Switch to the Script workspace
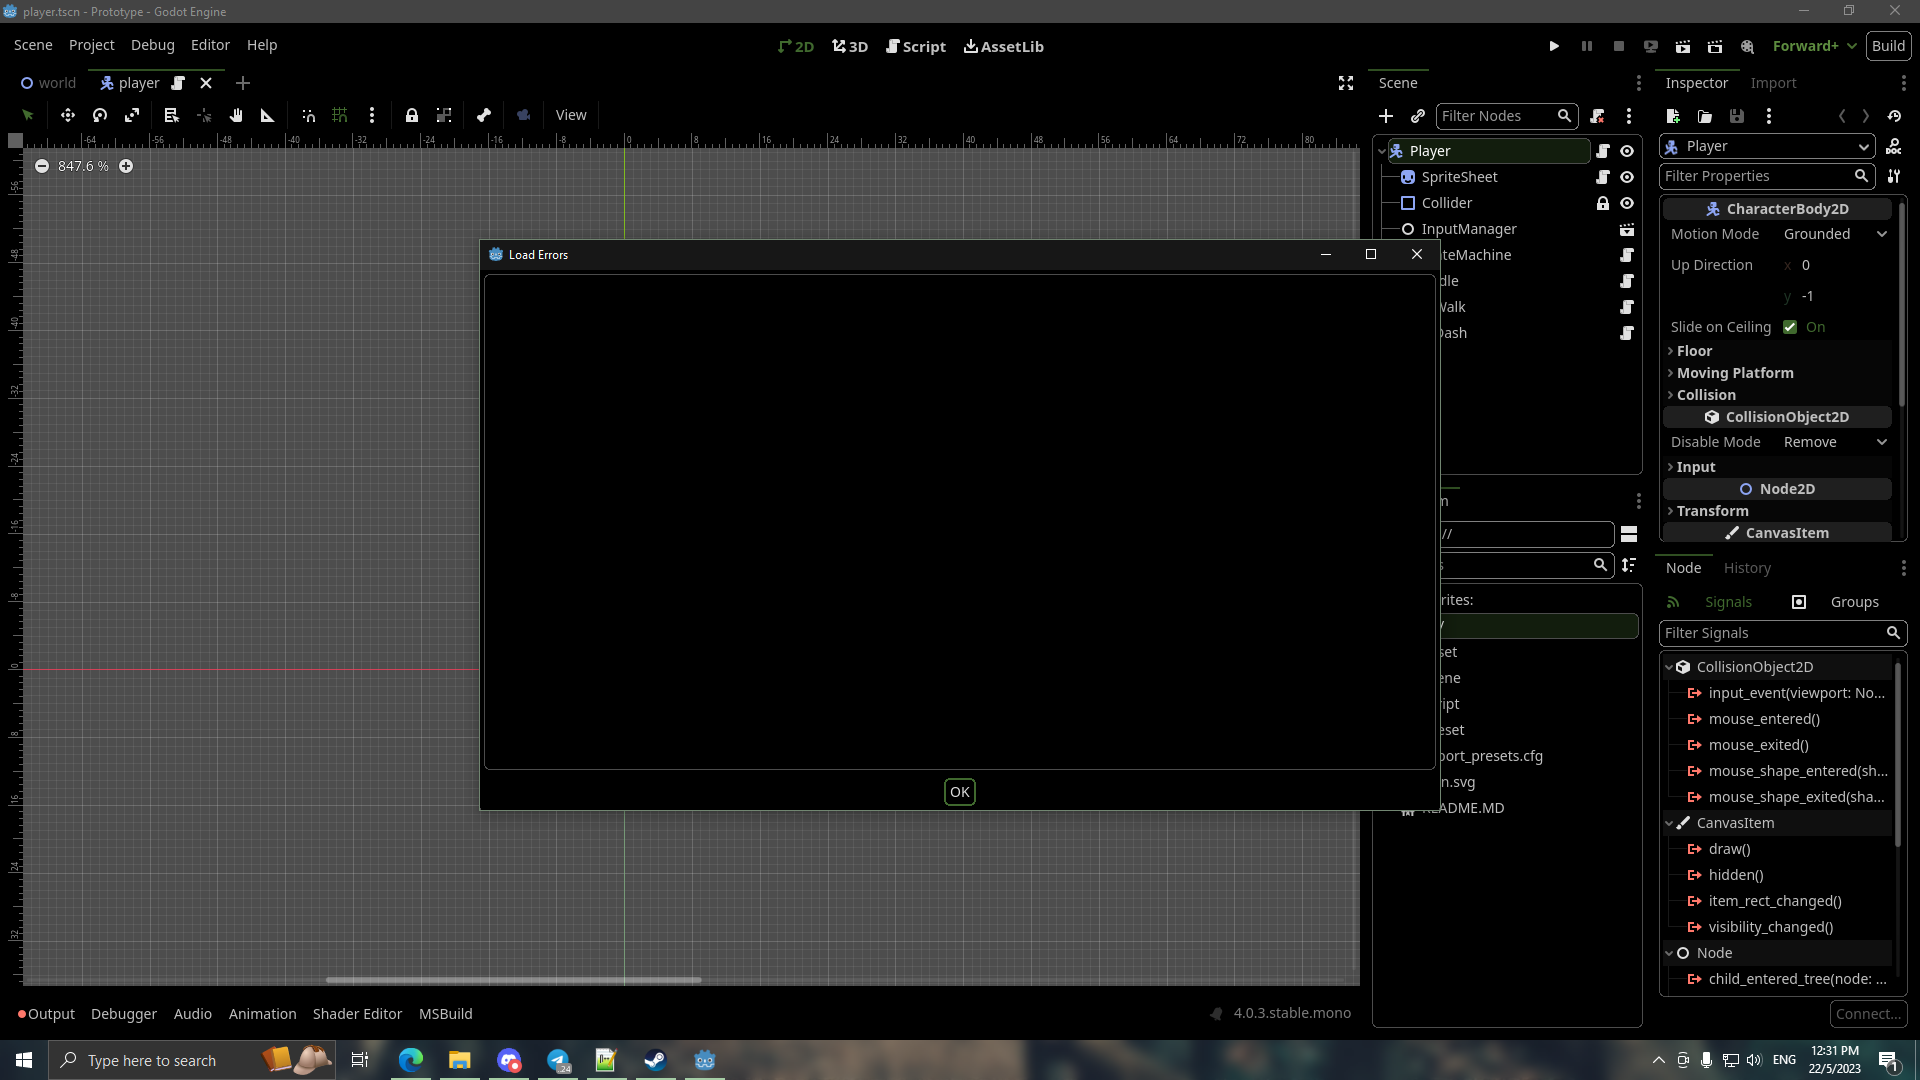This screenshot has height=1080, width=1920. click(916, 46)
